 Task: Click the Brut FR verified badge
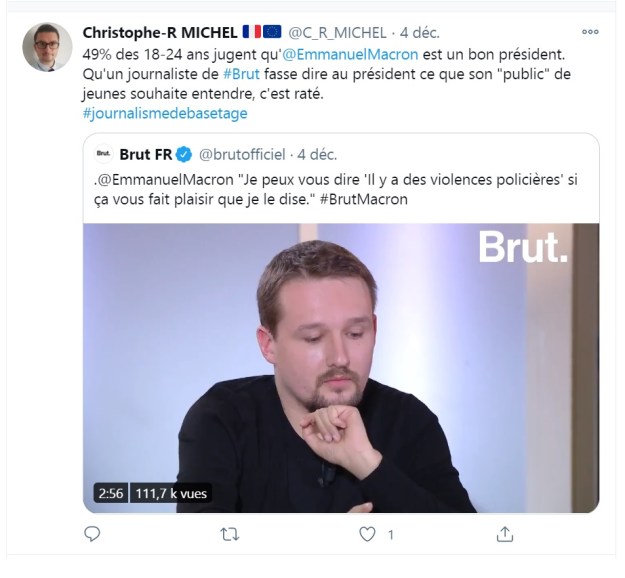coord(185,154)
